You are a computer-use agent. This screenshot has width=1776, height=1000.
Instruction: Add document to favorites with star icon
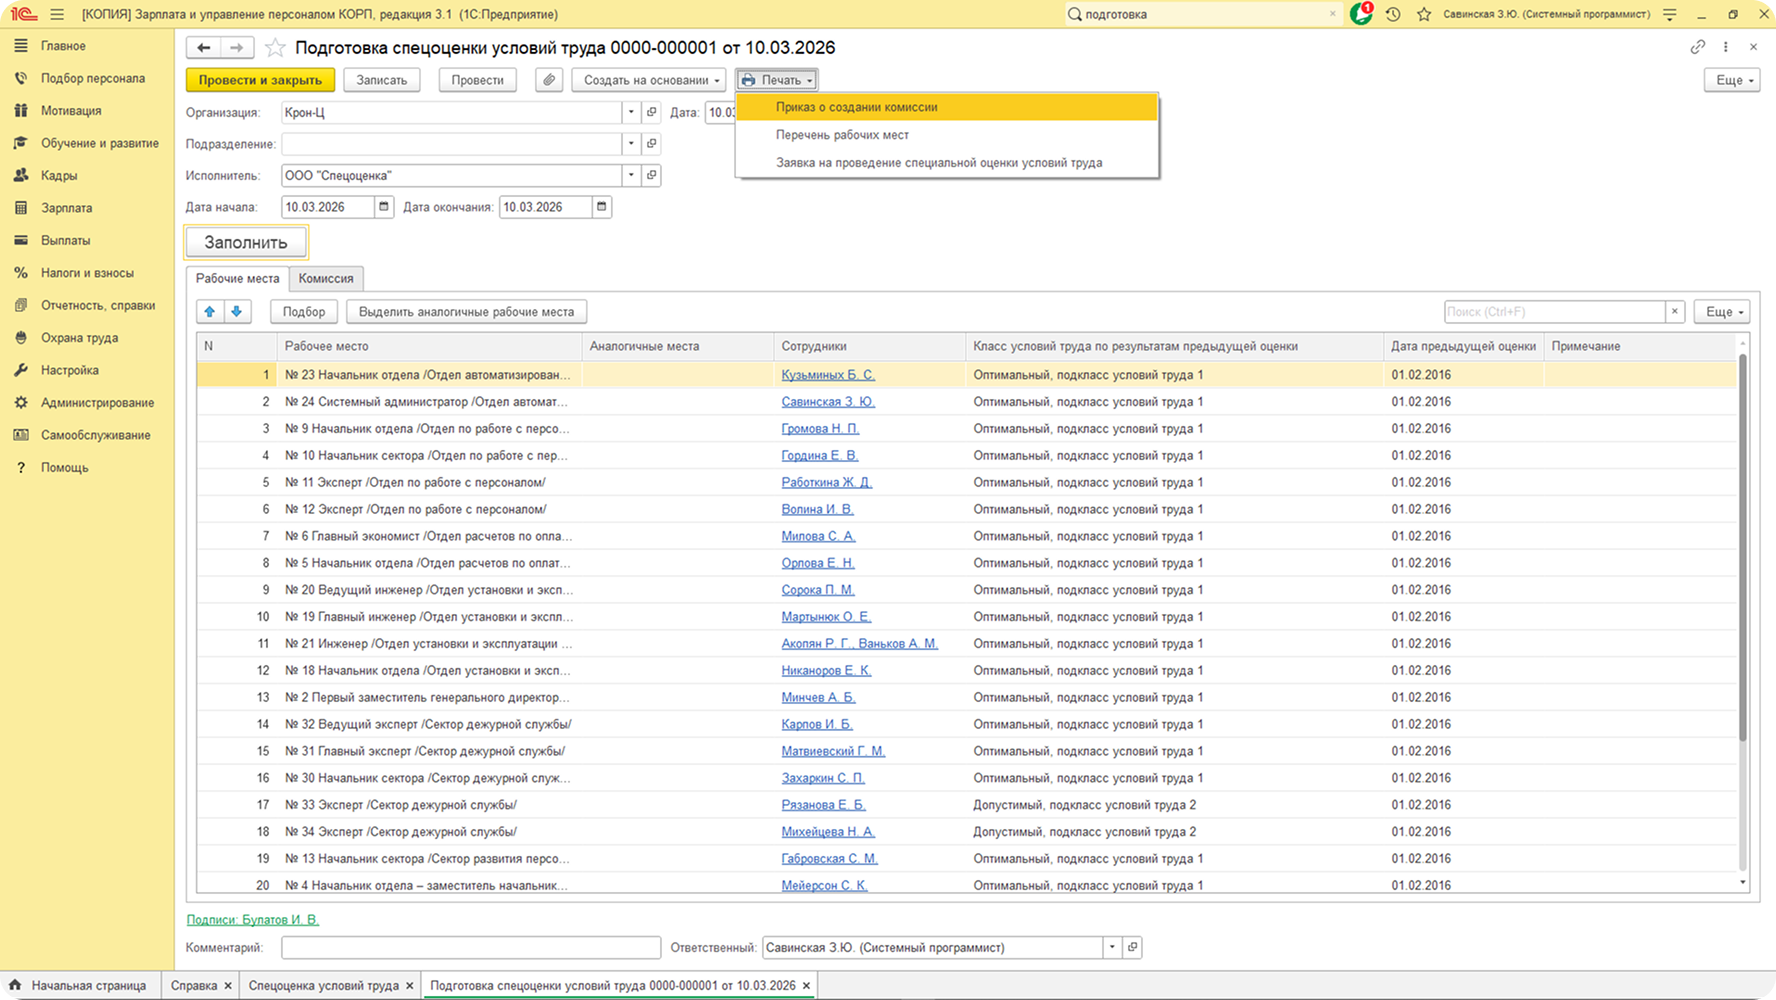click(275, 48)
